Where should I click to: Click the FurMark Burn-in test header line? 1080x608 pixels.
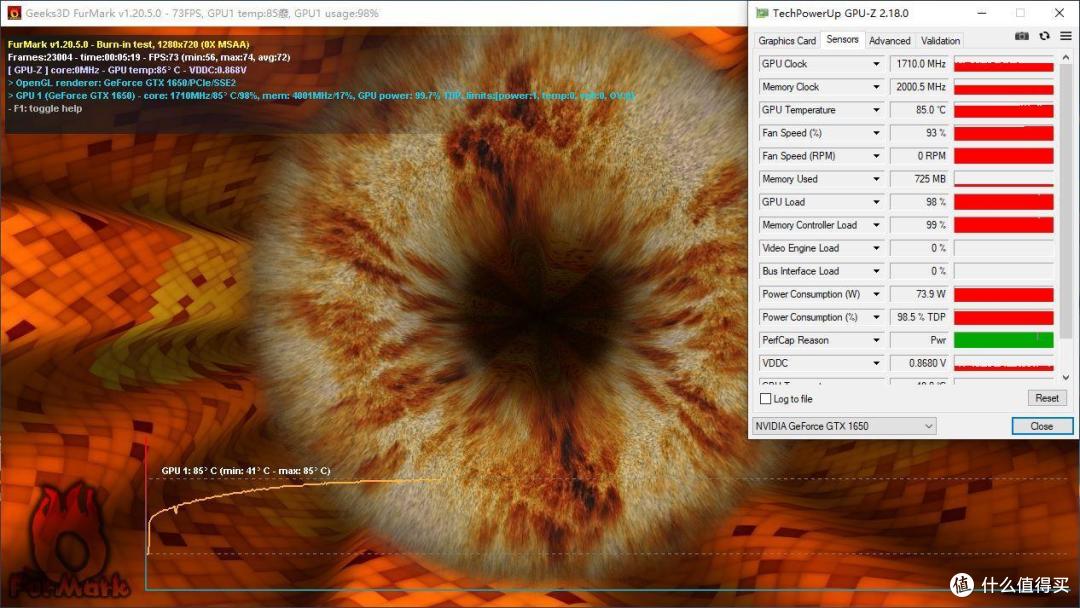[x=129, y=45]
